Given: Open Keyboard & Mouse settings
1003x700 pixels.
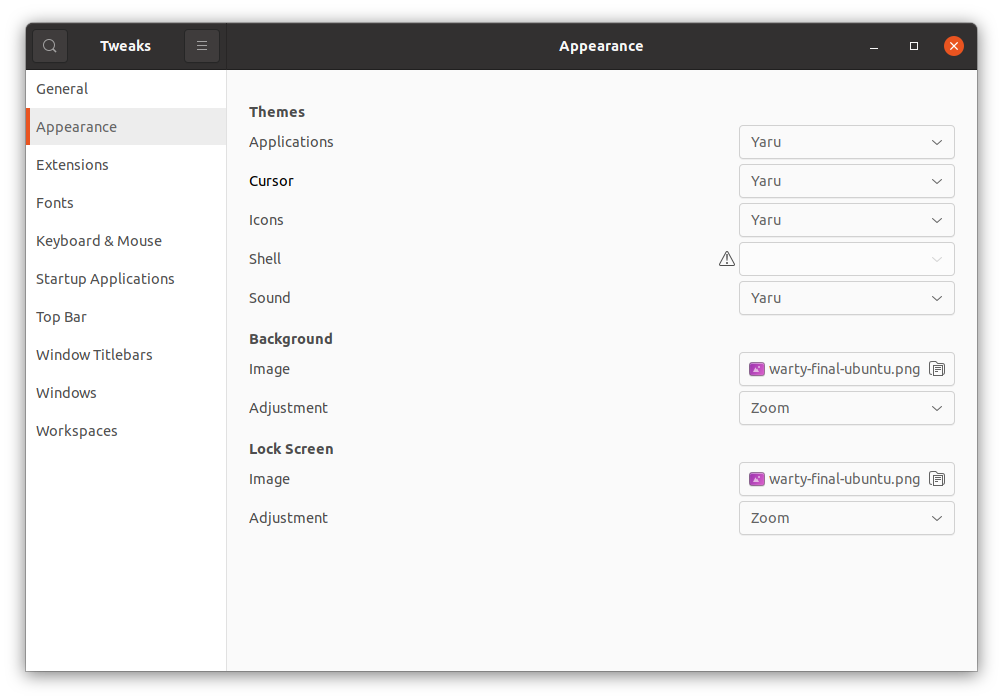Looking at the screenshot, I should tap(126, 241).
